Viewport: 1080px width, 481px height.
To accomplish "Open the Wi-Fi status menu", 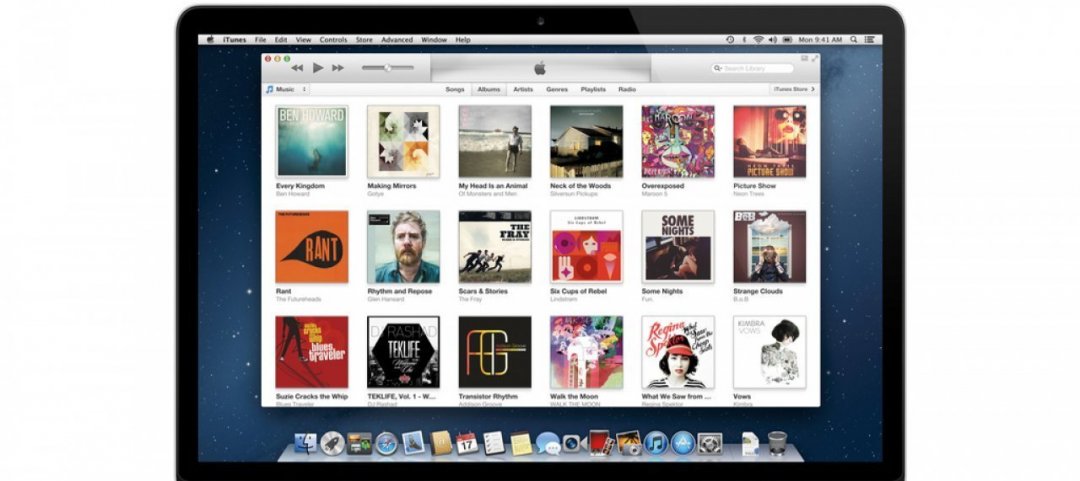I will coord(758,40).
